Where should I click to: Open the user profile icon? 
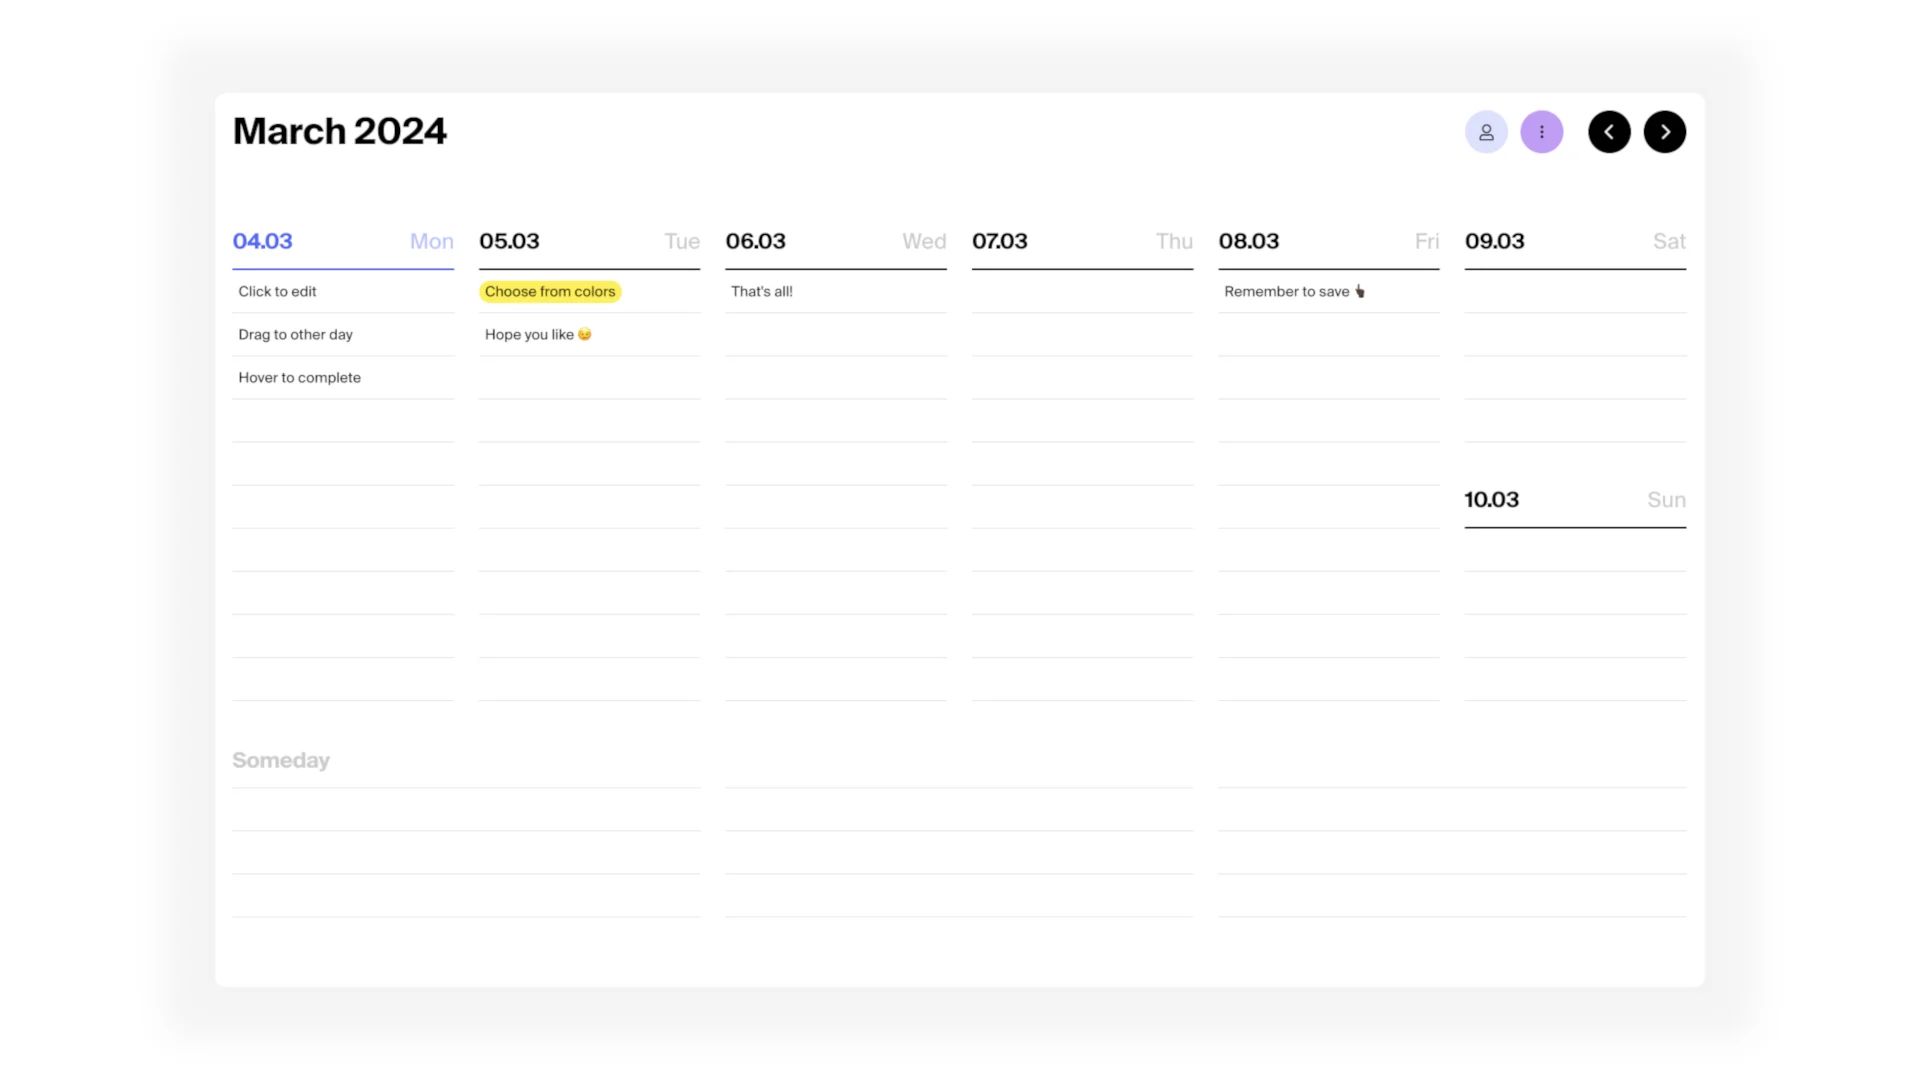1486,132
